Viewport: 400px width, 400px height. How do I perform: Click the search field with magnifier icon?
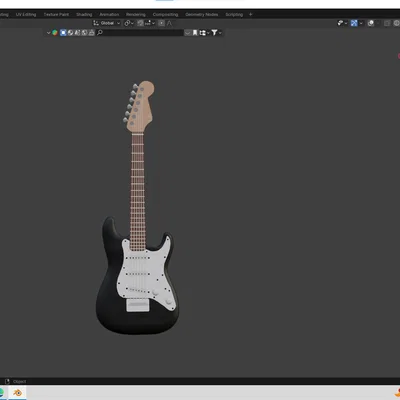pyautogui.click(x=140, y=33)
